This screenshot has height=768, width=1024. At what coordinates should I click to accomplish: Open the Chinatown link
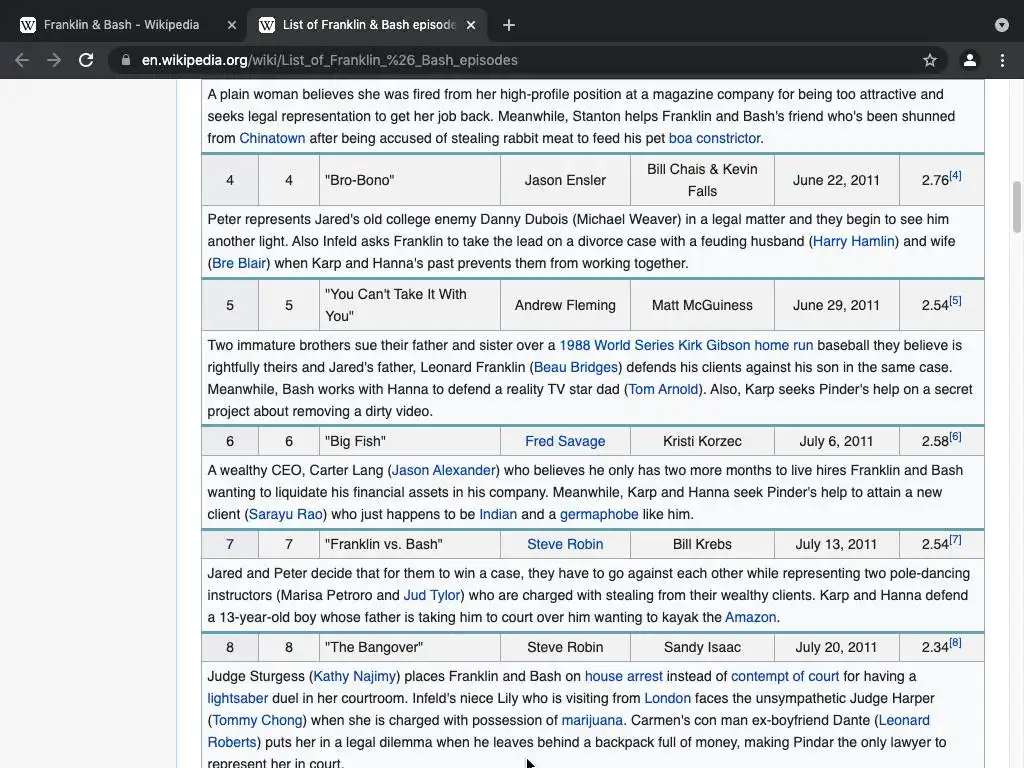(272, 138)
